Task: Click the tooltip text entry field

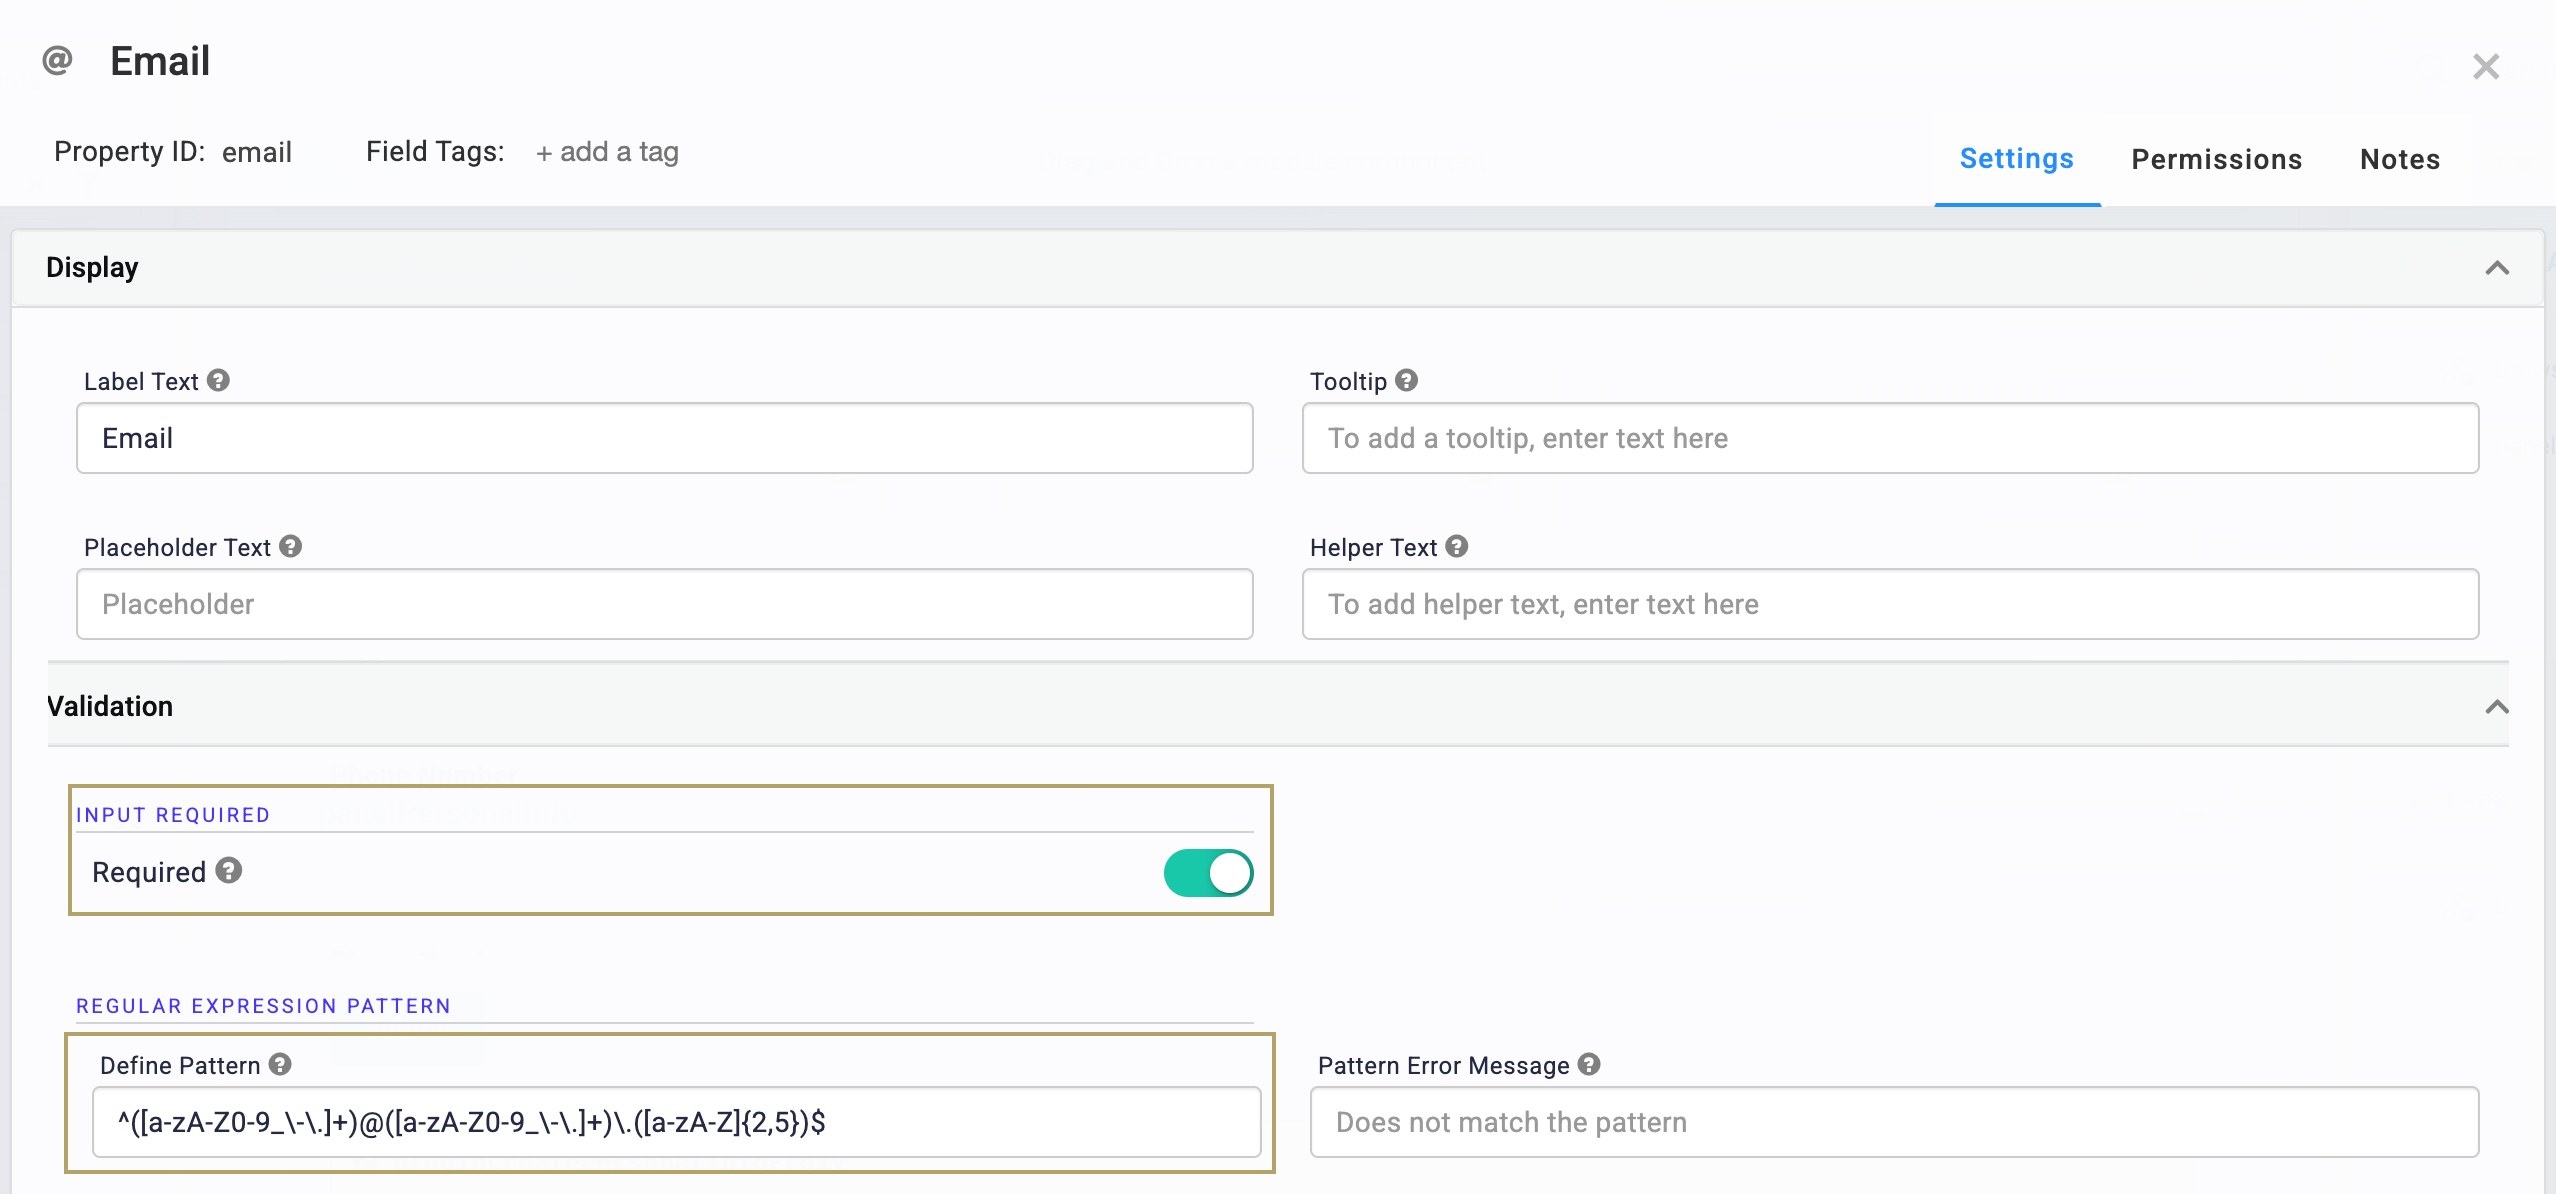Action: 1890,438
